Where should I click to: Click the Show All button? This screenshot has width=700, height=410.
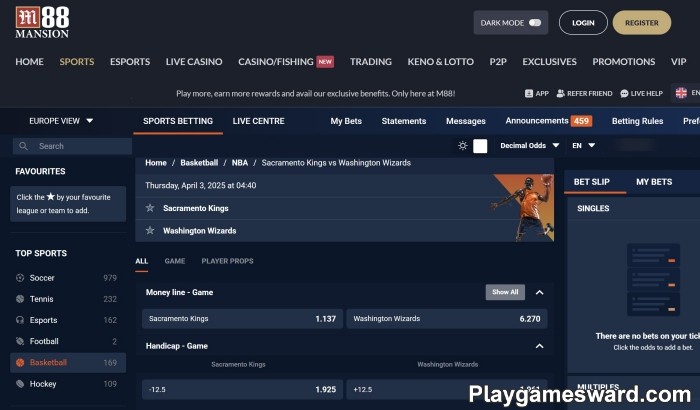click(504, 292)
